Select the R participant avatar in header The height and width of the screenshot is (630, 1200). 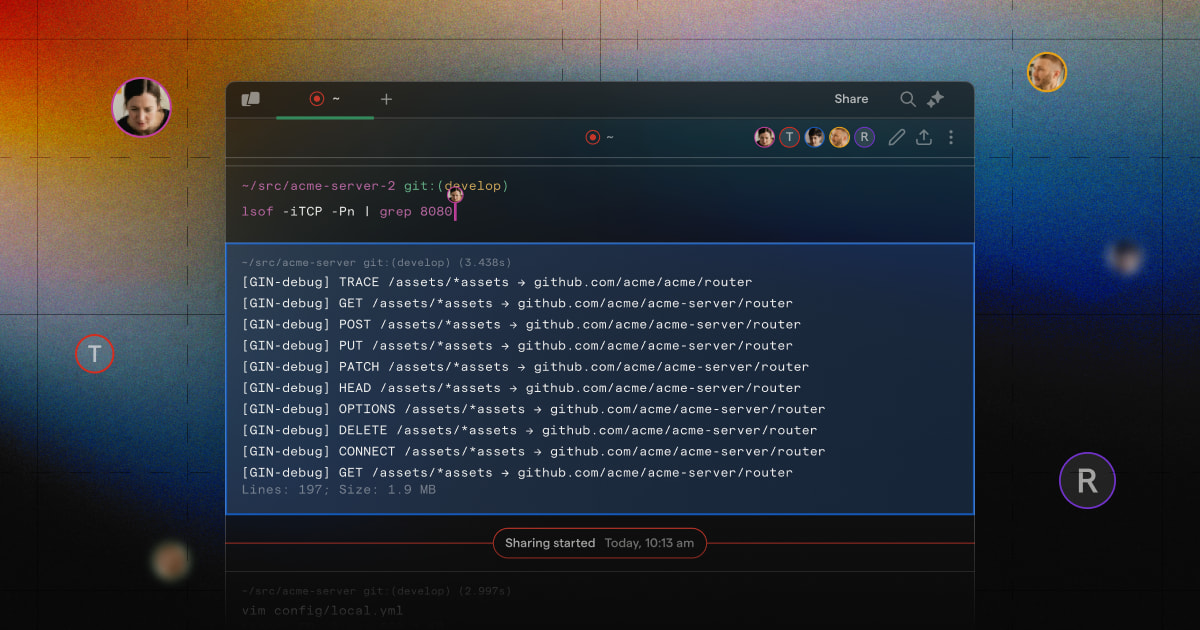pyautogui.click(x=864, y=138)
